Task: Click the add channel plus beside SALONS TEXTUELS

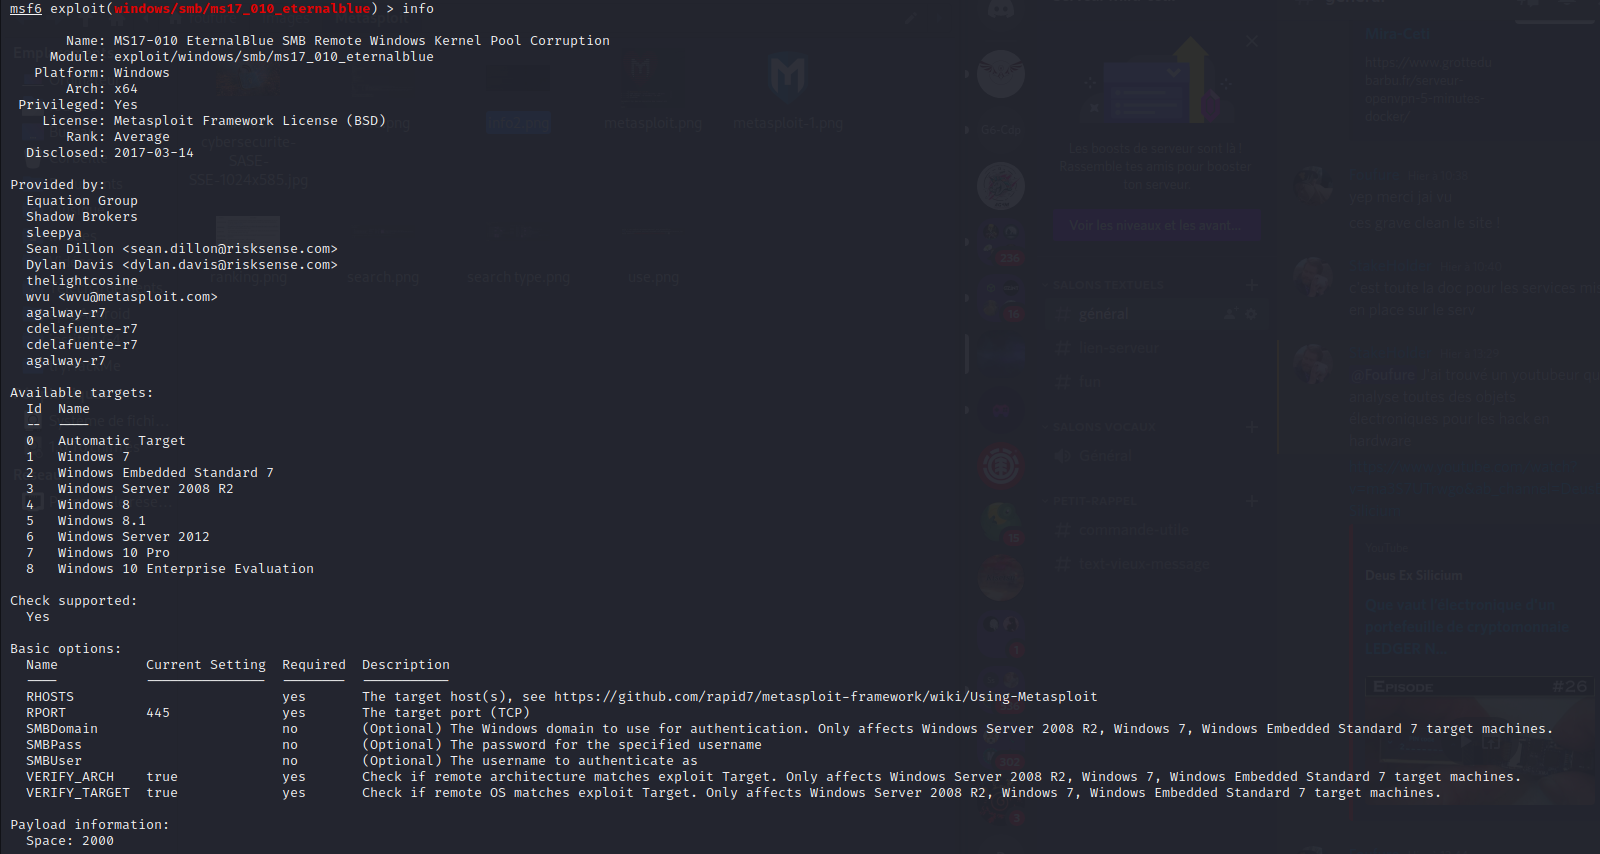Action: [x=1251, y=285]
